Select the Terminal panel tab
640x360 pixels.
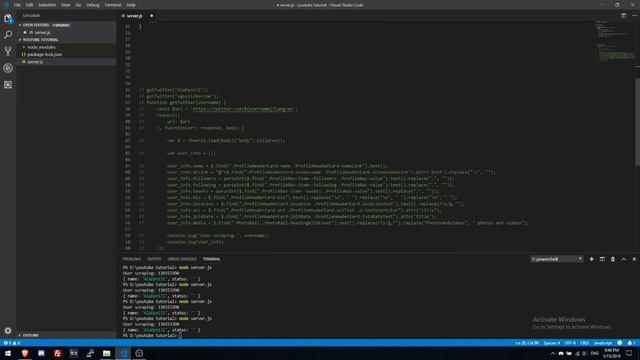[x=211, y=259]
